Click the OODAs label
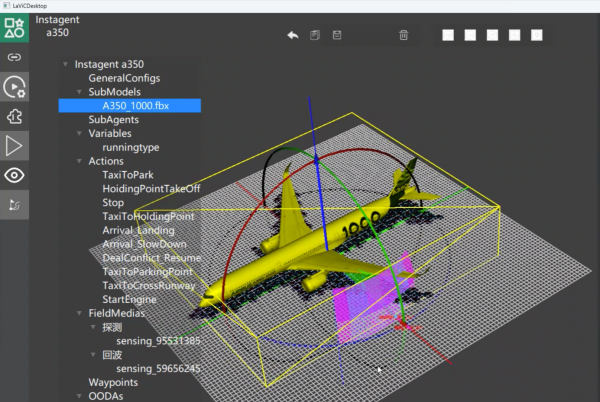The width and height of the screenshot is (600, 402). (106, 396)
